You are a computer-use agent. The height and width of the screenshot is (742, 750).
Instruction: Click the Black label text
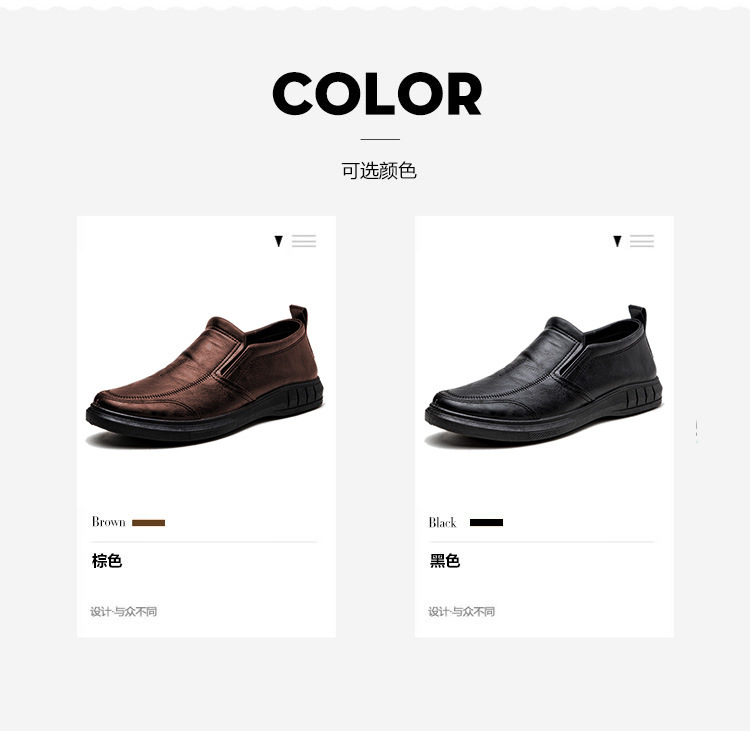442,522
